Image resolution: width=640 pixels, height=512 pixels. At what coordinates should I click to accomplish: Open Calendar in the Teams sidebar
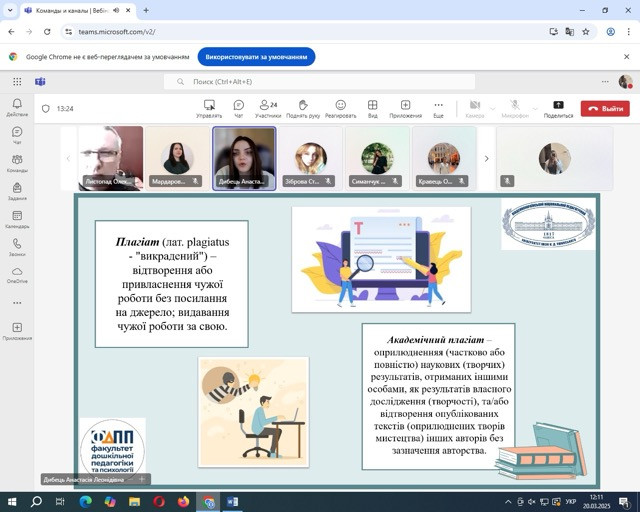pyautogui.click(x=17, y=218)
